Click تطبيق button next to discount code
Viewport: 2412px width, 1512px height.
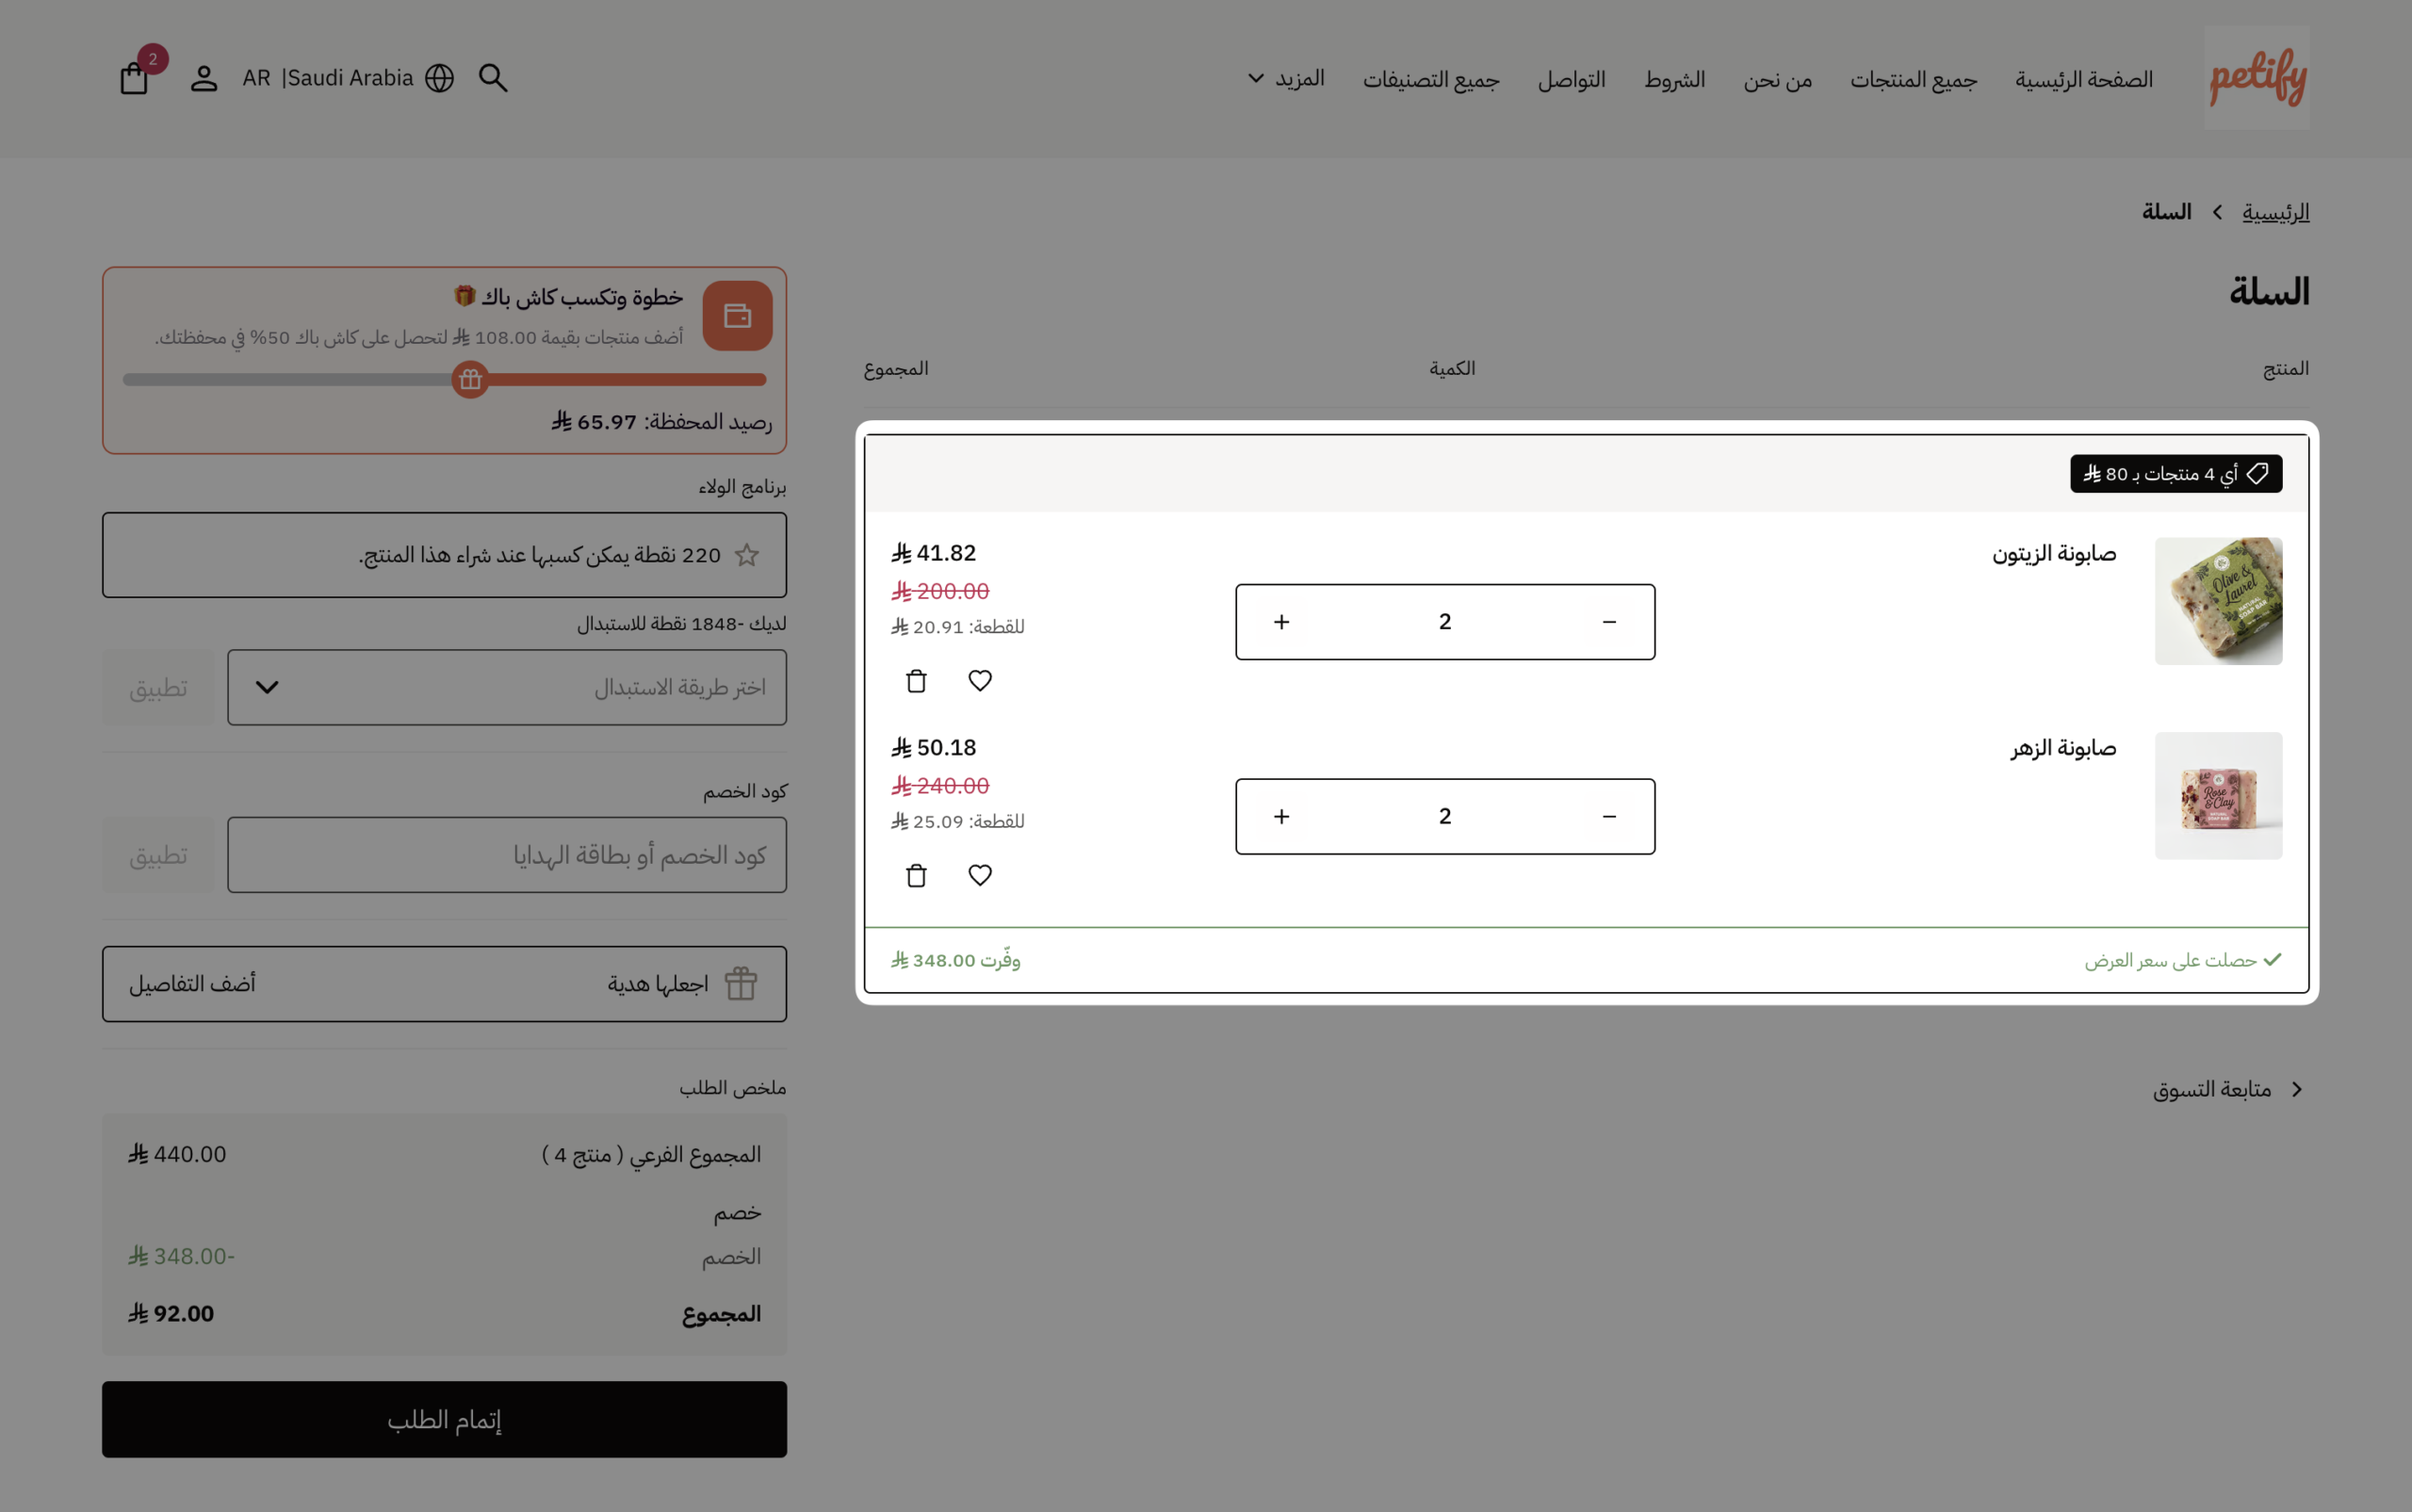tap(158, 856)
